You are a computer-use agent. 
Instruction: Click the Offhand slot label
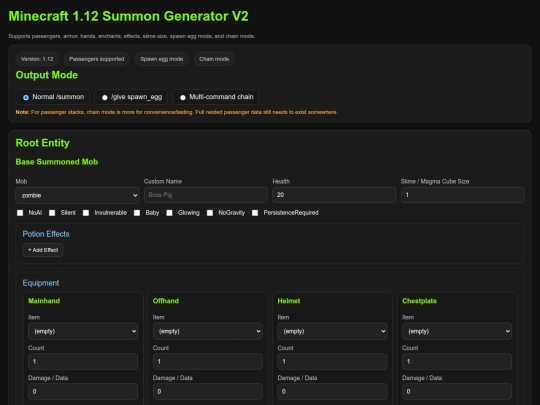pyautogui.click(x=166, y=301)
